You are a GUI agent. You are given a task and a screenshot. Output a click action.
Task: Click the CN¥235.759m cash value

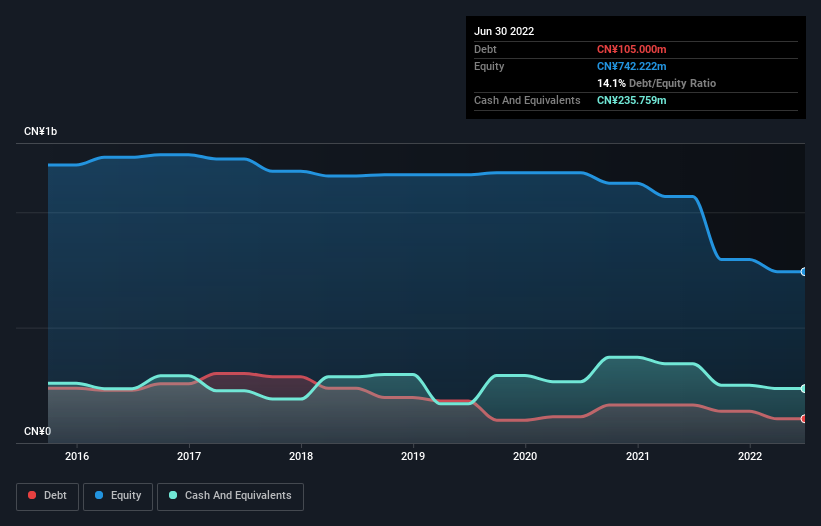631,100
